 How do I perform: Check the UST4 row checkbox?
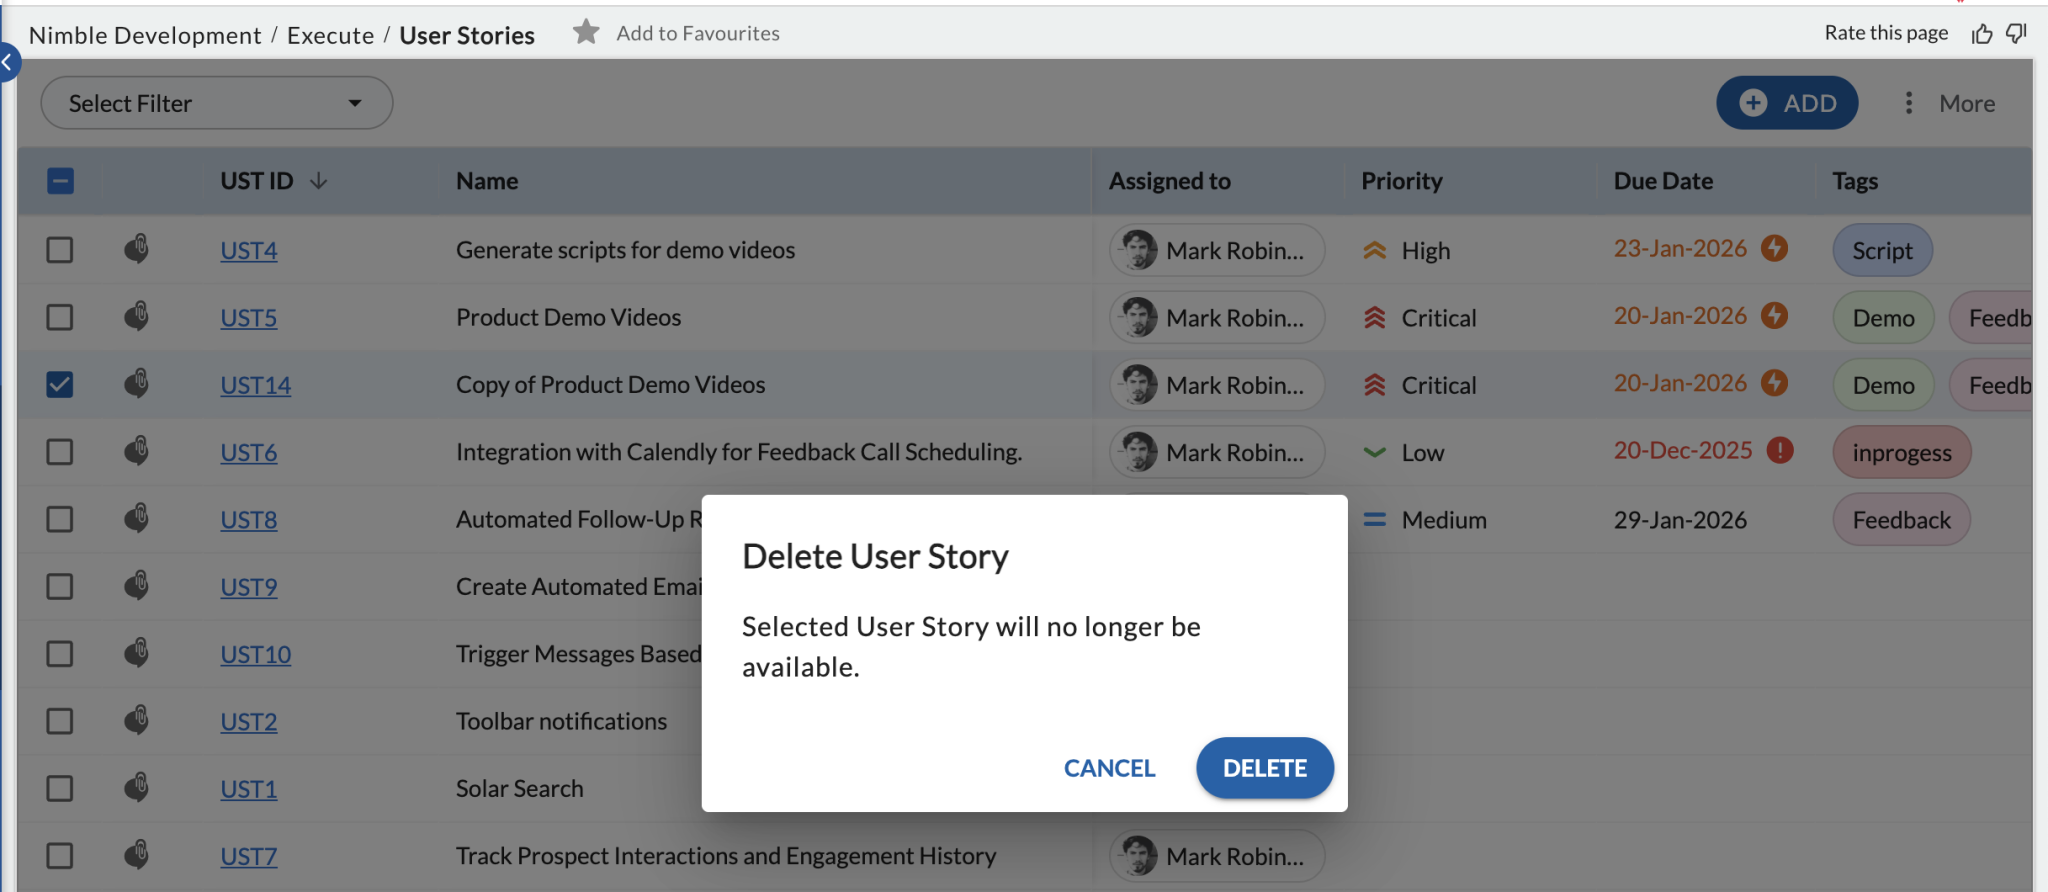click(x=60, y=249)
